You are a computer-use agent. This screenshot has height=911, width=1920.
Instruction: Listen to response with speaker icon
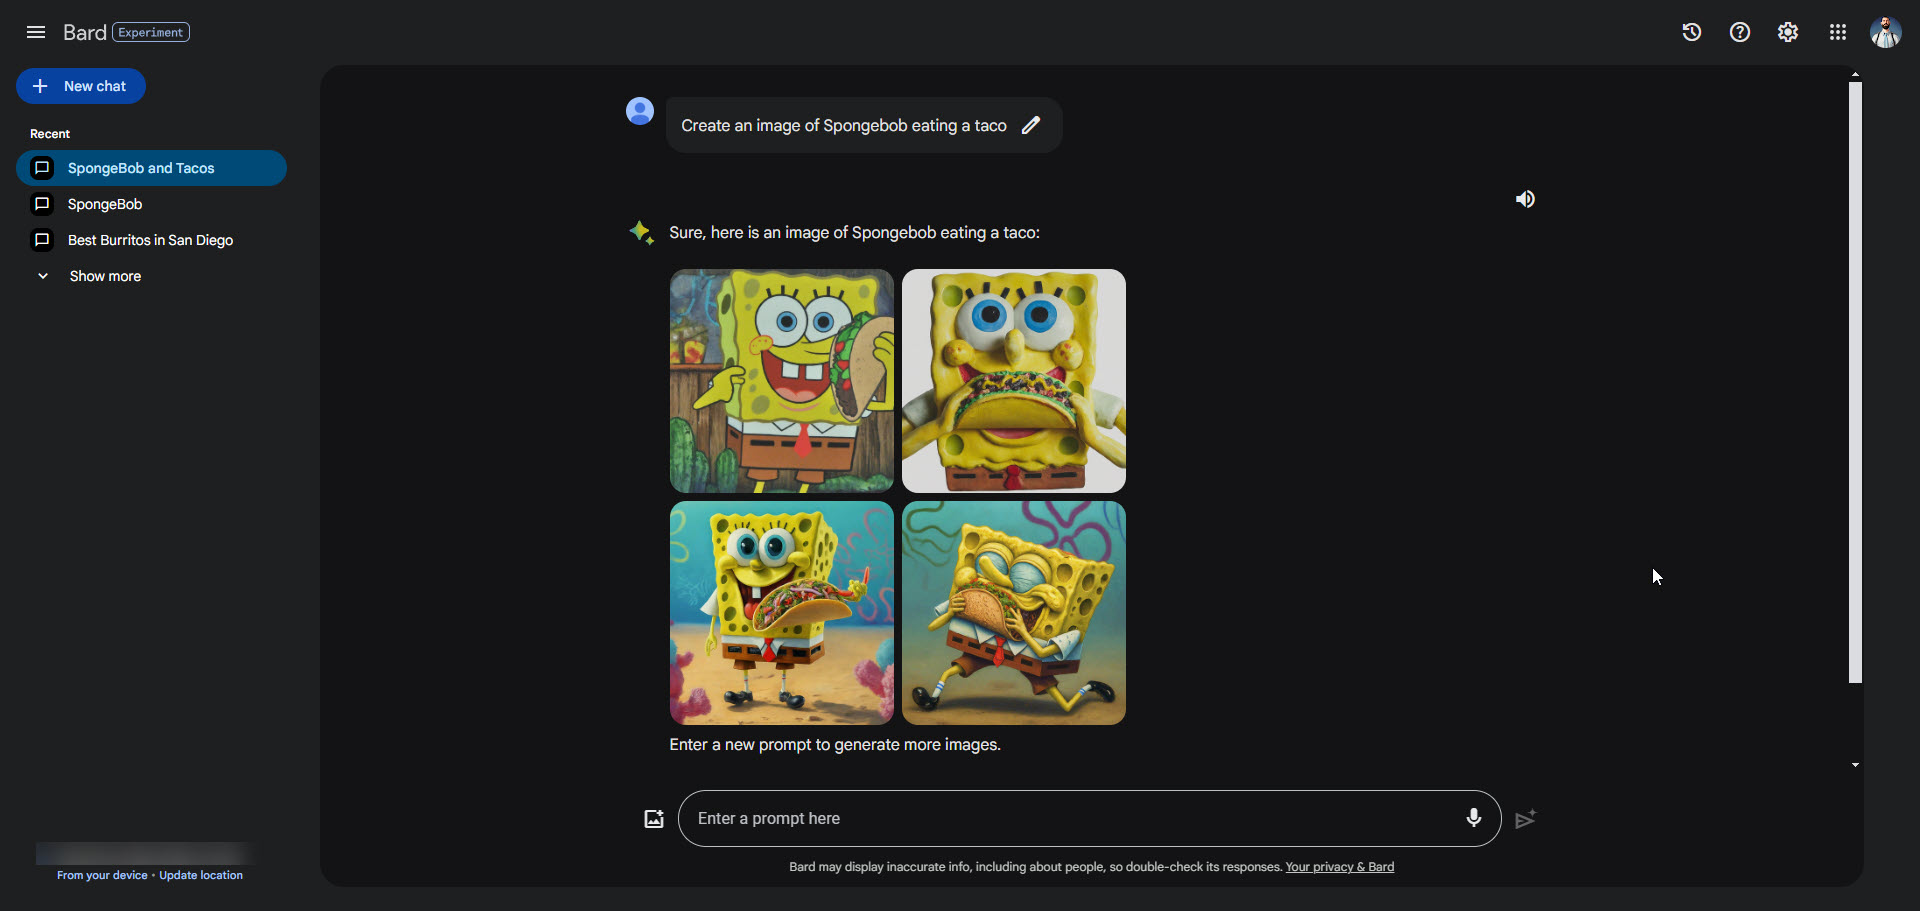click(1525, 199)
